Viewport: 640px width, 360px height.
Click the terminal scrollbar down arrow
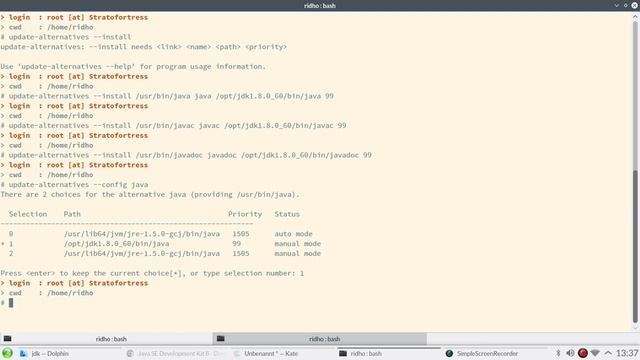[x=635, y=327]
